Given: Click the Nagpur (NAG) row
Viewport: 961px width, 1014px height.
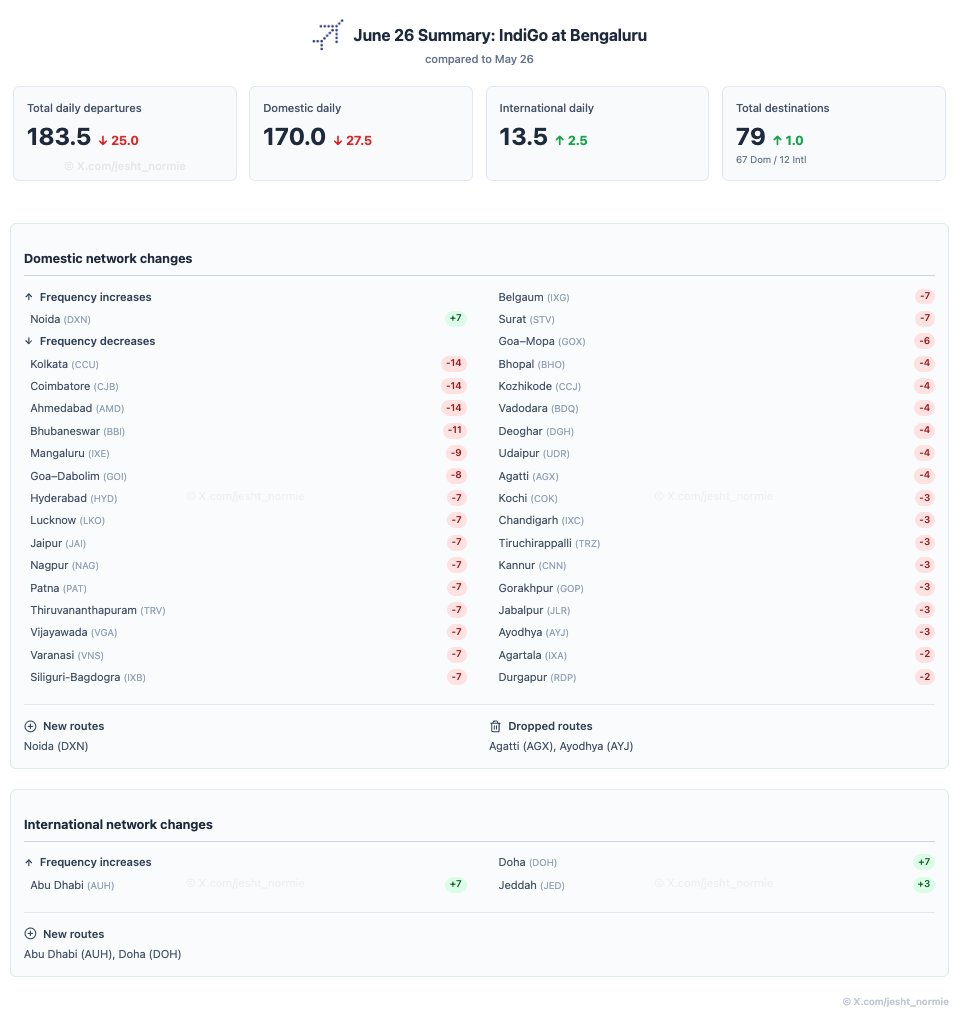Looking at the screenshot, I should tap(248, 565).
